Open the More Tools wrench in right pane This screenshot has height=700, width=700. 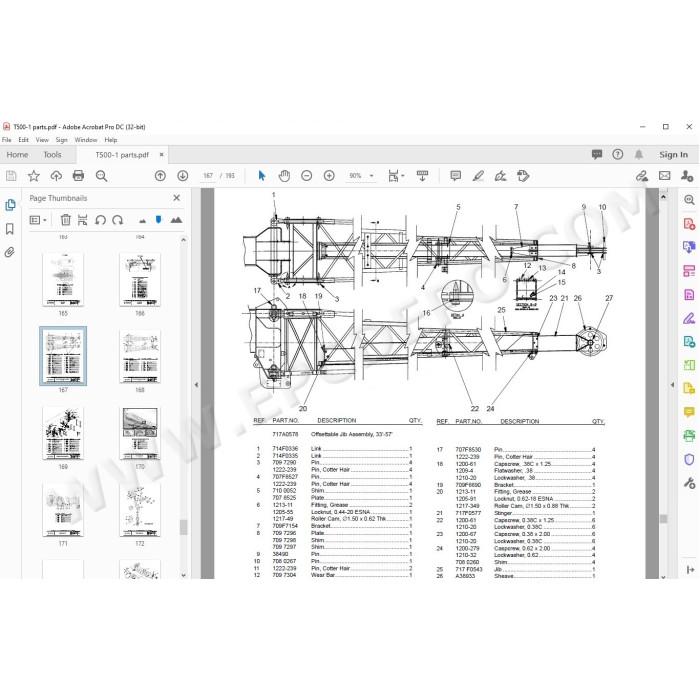[x=689, y=483]
